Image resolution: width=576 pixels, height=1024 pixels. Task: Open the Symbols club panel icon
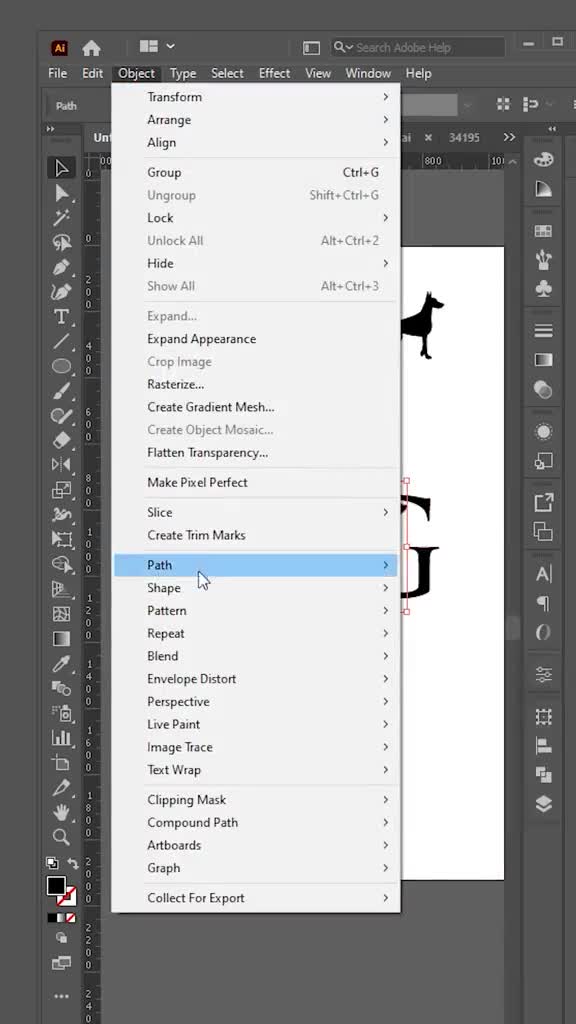[543, 288]
